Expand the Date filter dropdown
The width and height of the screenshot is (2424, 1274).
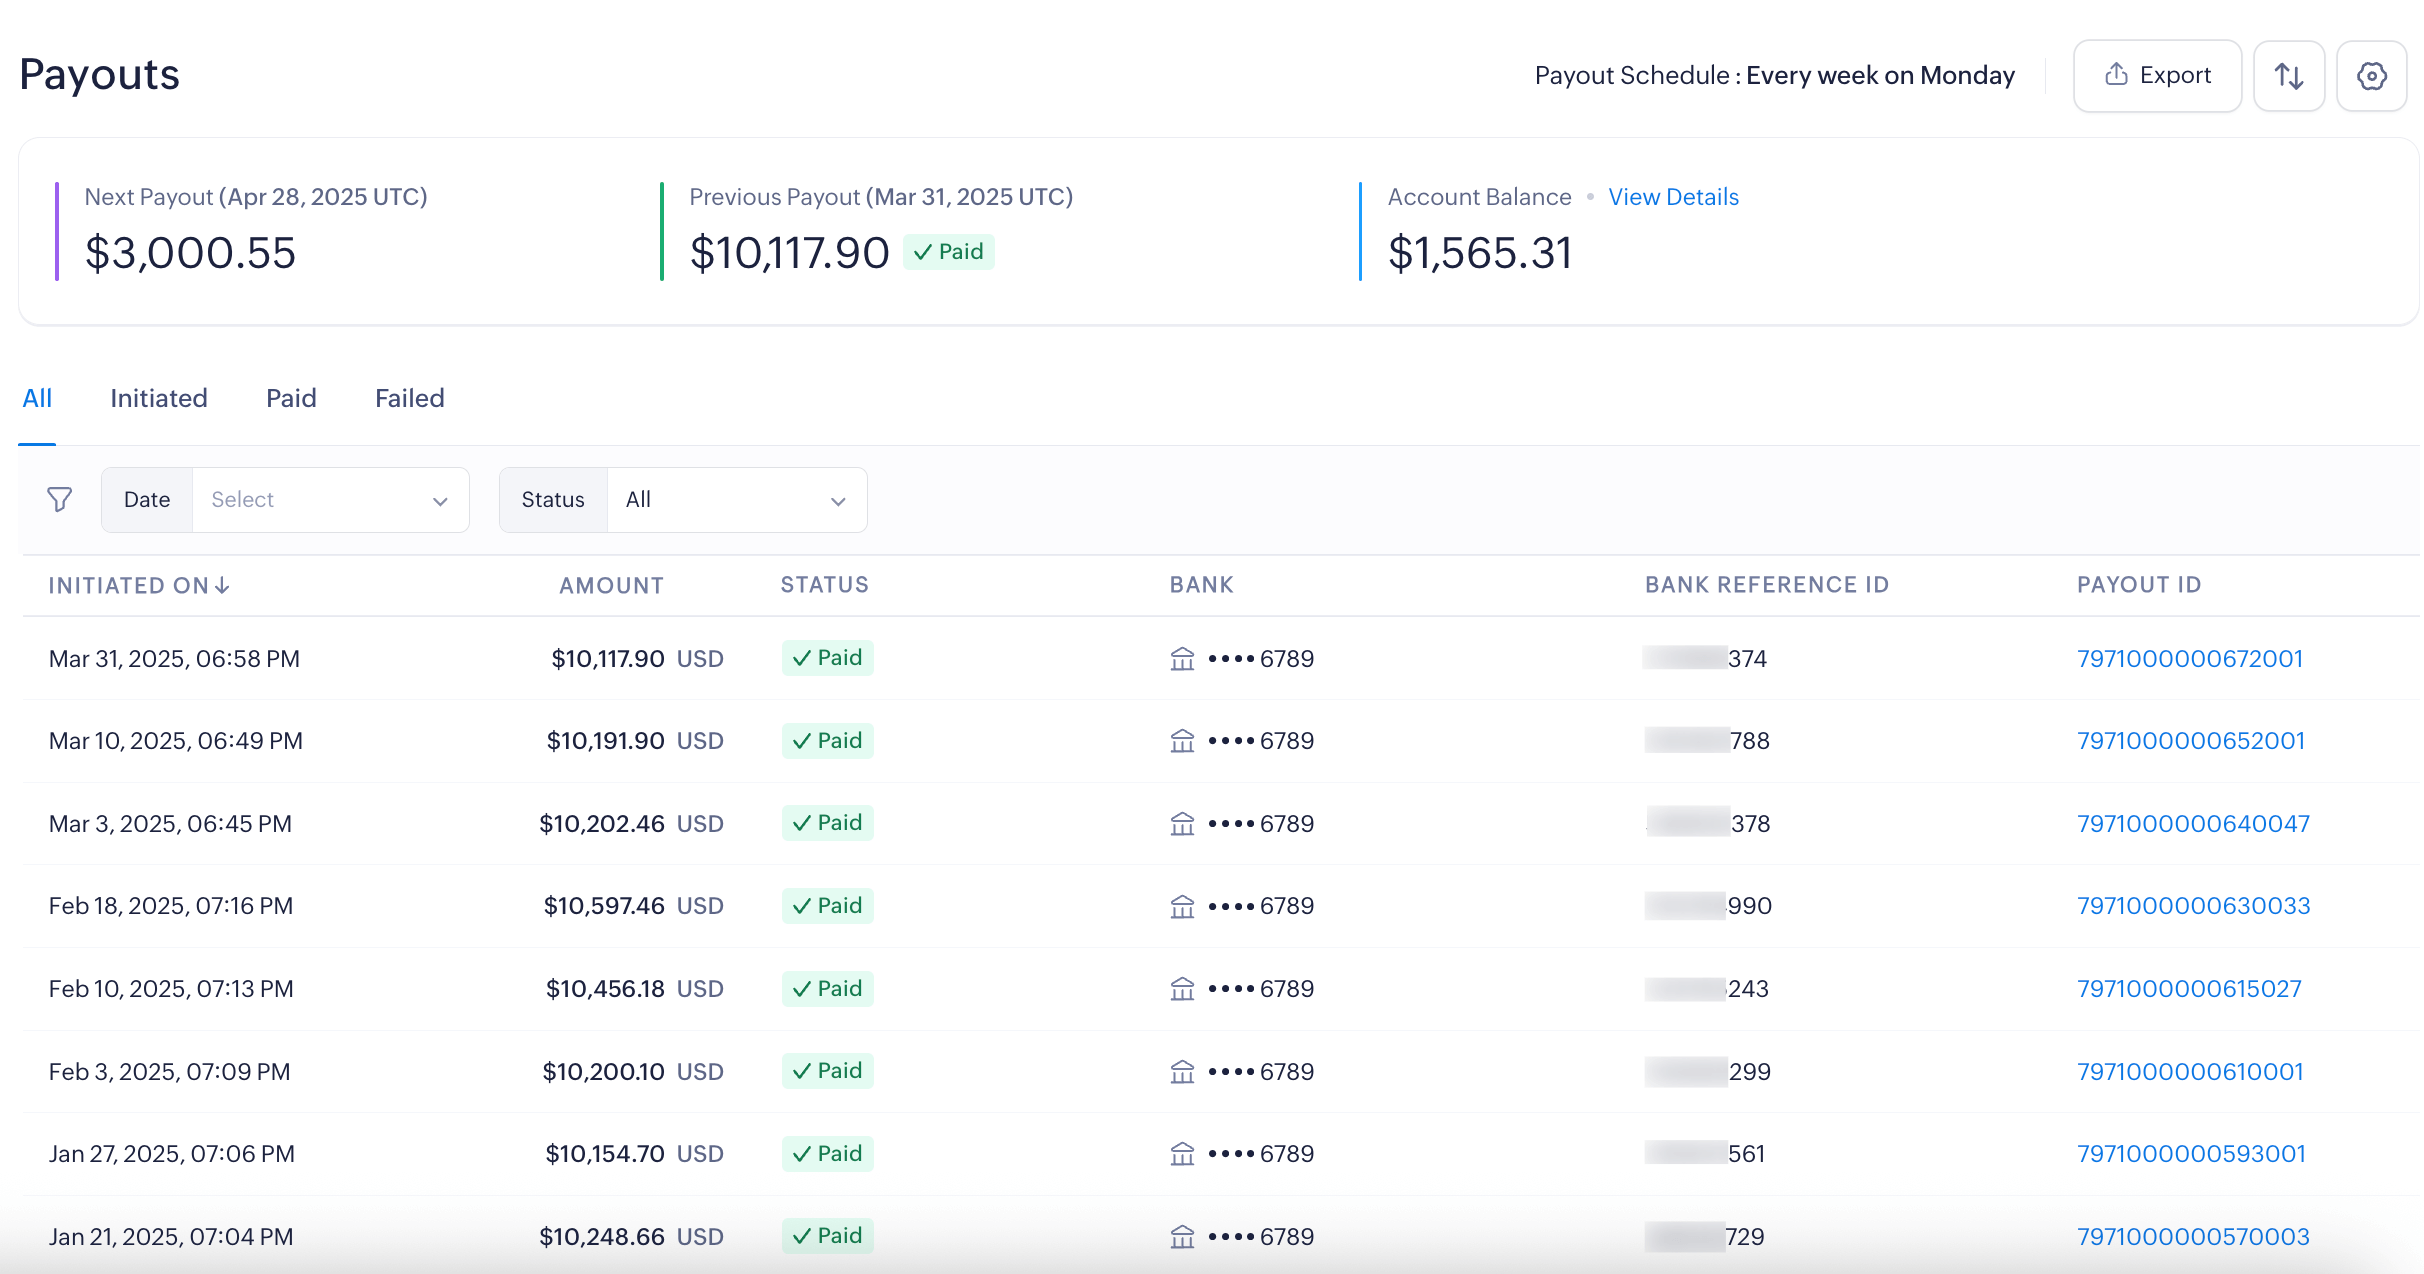point(330,500)
